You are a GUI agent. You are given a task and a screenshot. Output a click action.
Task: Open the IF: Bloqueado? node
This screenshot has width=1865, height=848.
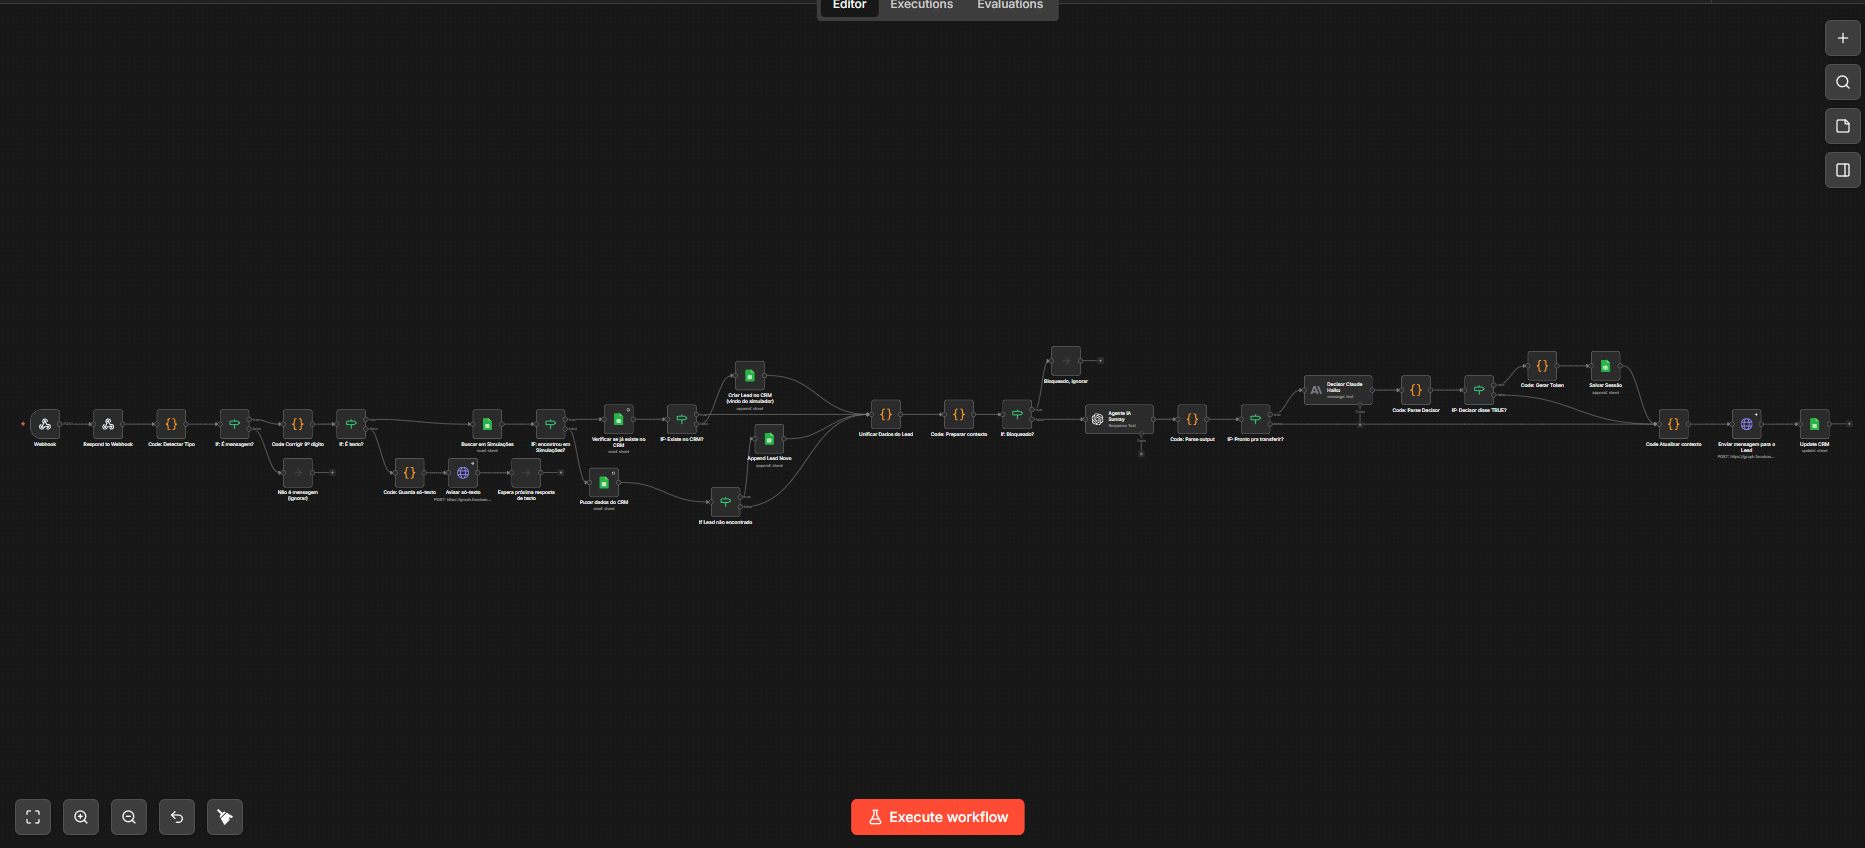tap(1017, 414)
